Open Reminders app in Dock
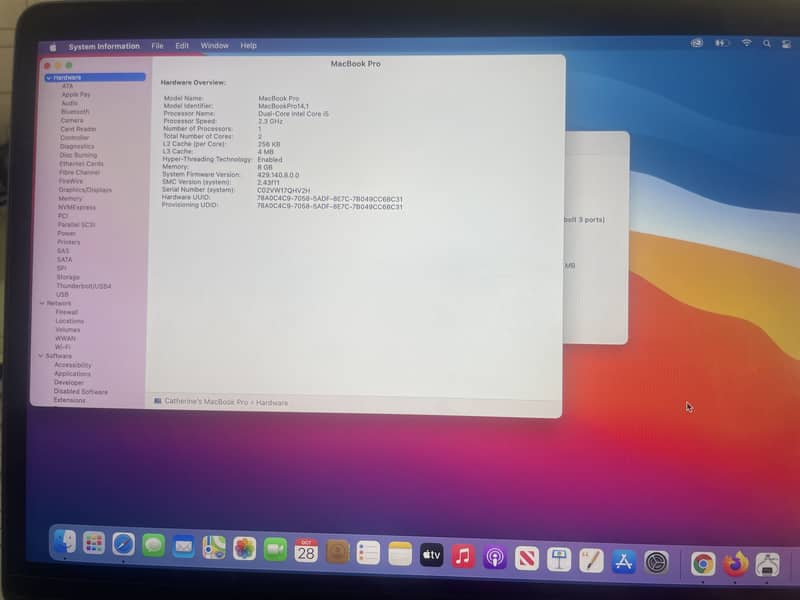The height and width of the screenshot is (600, 800). [368, 553]
